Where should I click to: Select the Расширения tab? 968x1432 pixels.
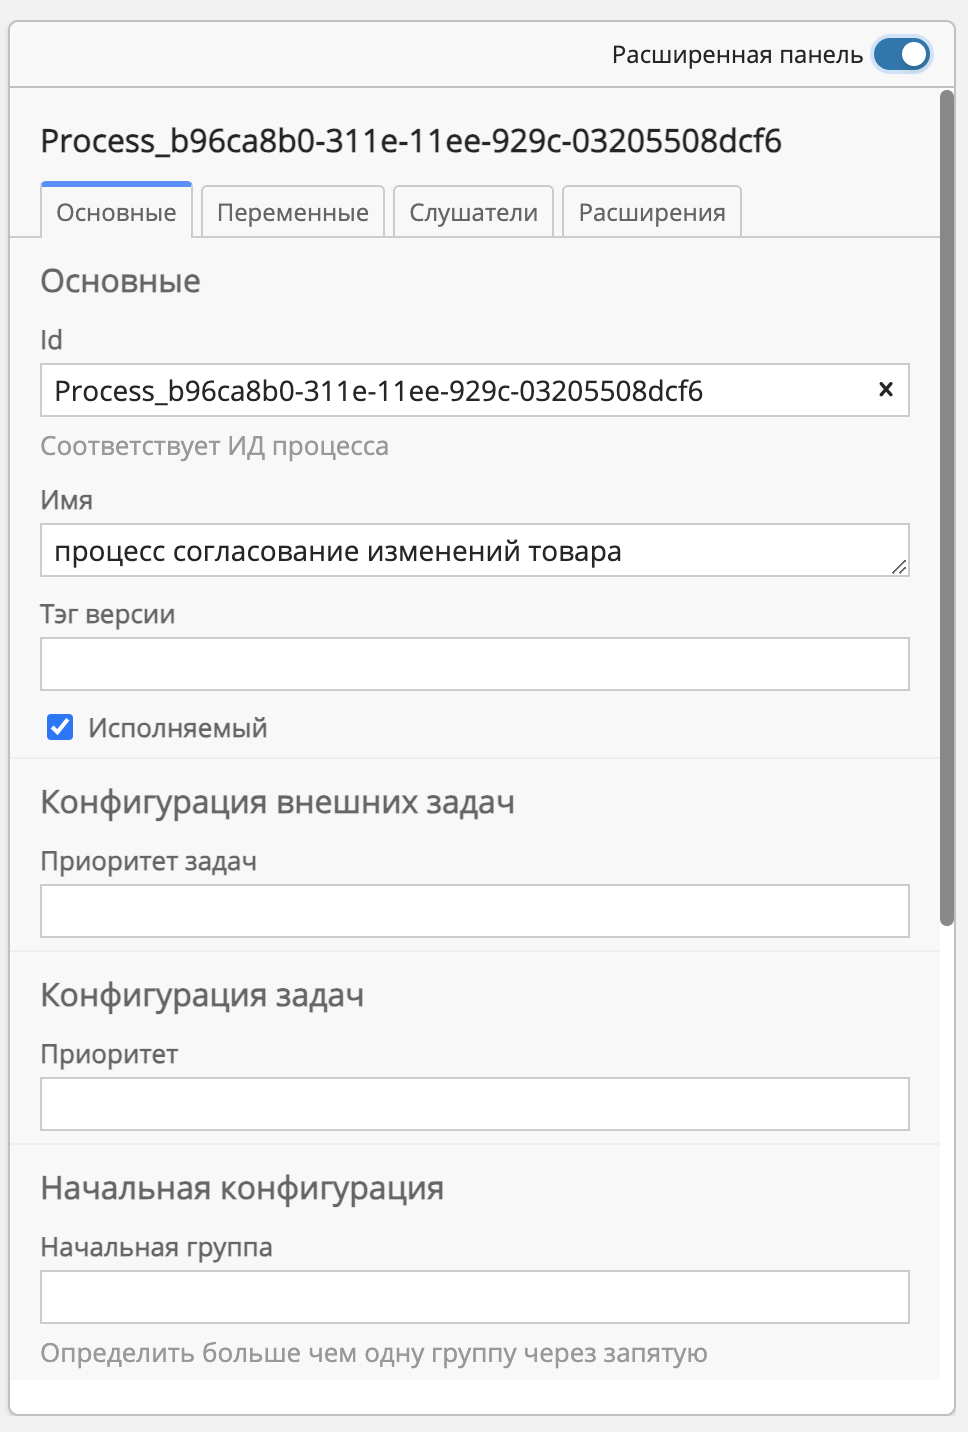point(651,211)
